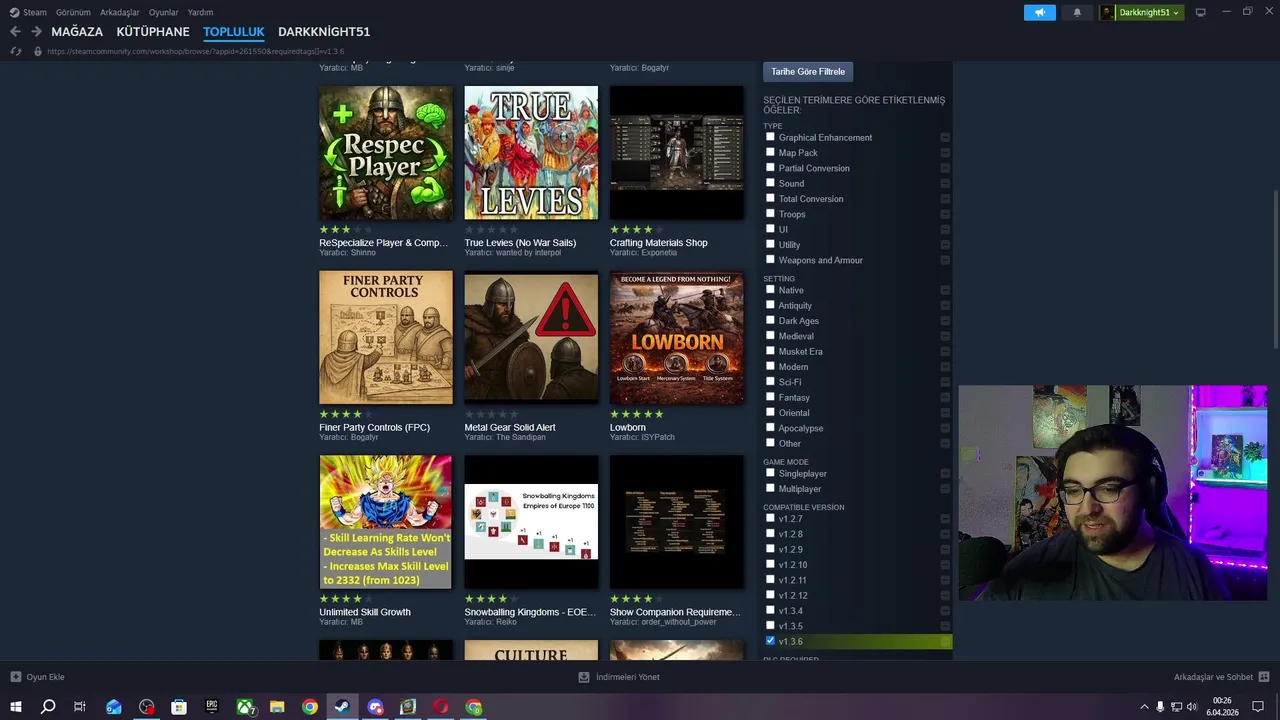Check the Map Pack type filter
This screenshot has width=1280, height=720.
(770, 152)
